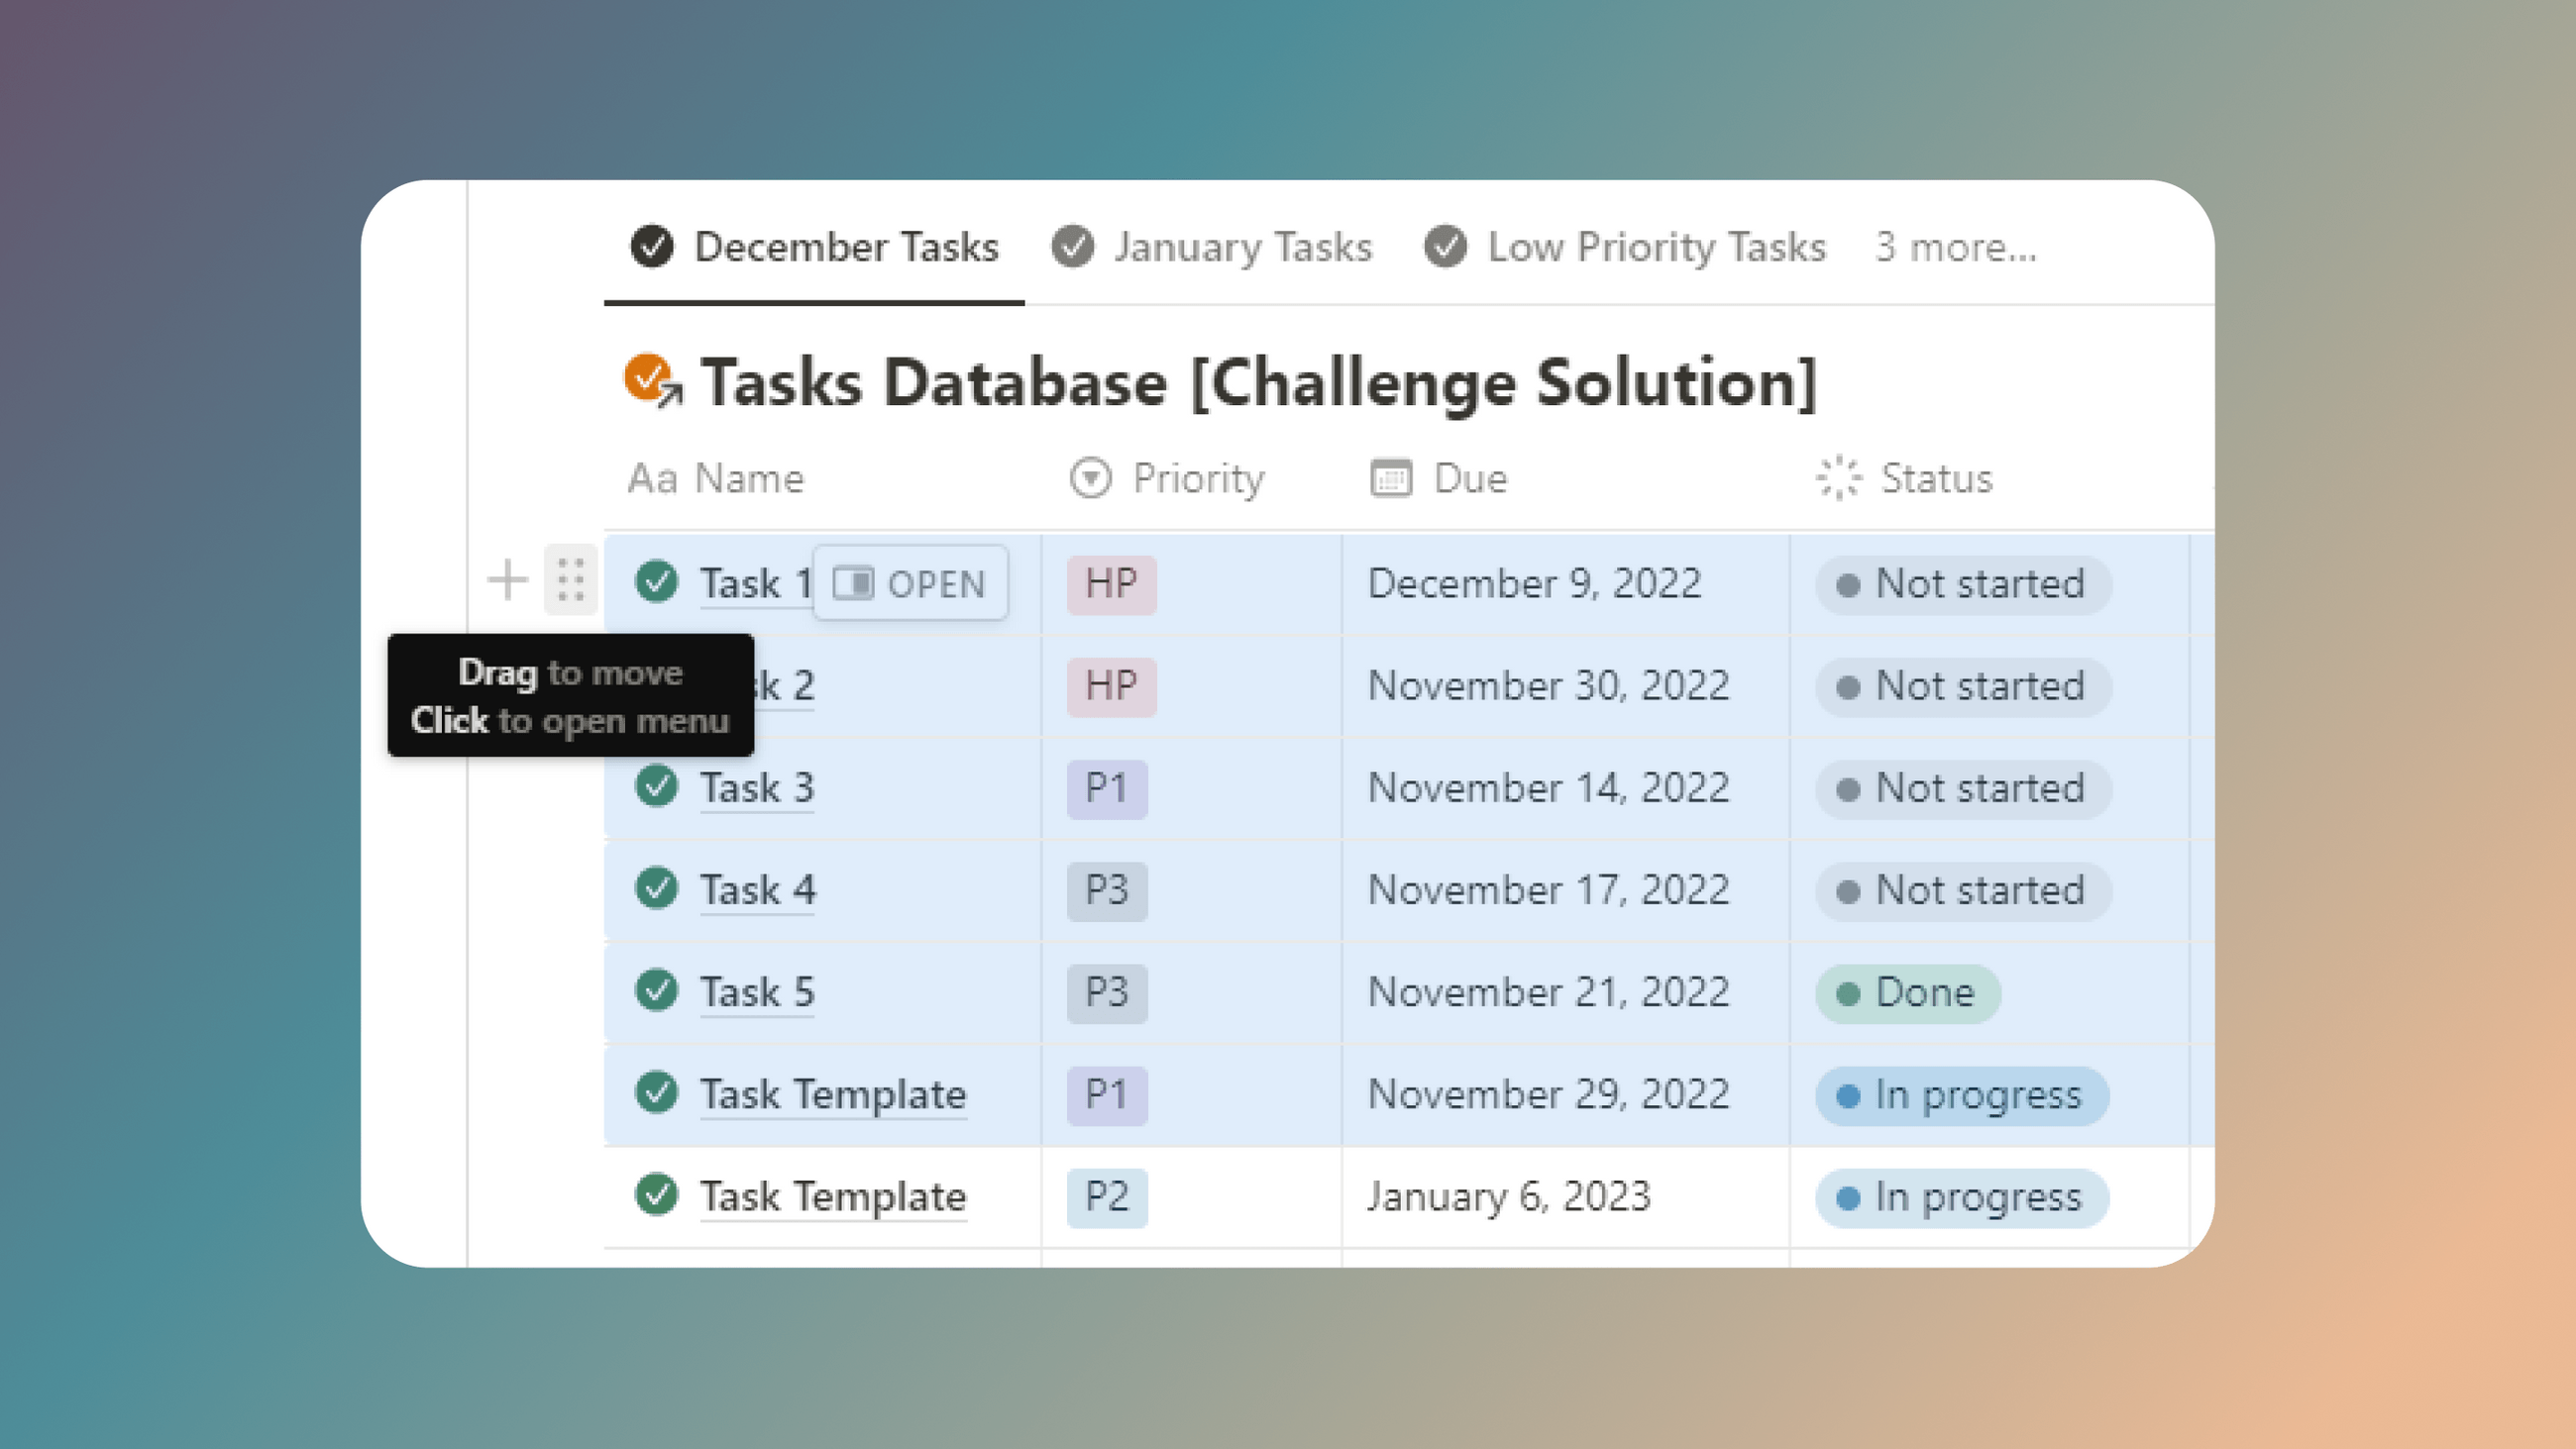Viewport: 2576px width, 1449px height.
Task: Click the spinner icon in the Status header
Action: pyautogui.click(x=1838, y=477)
